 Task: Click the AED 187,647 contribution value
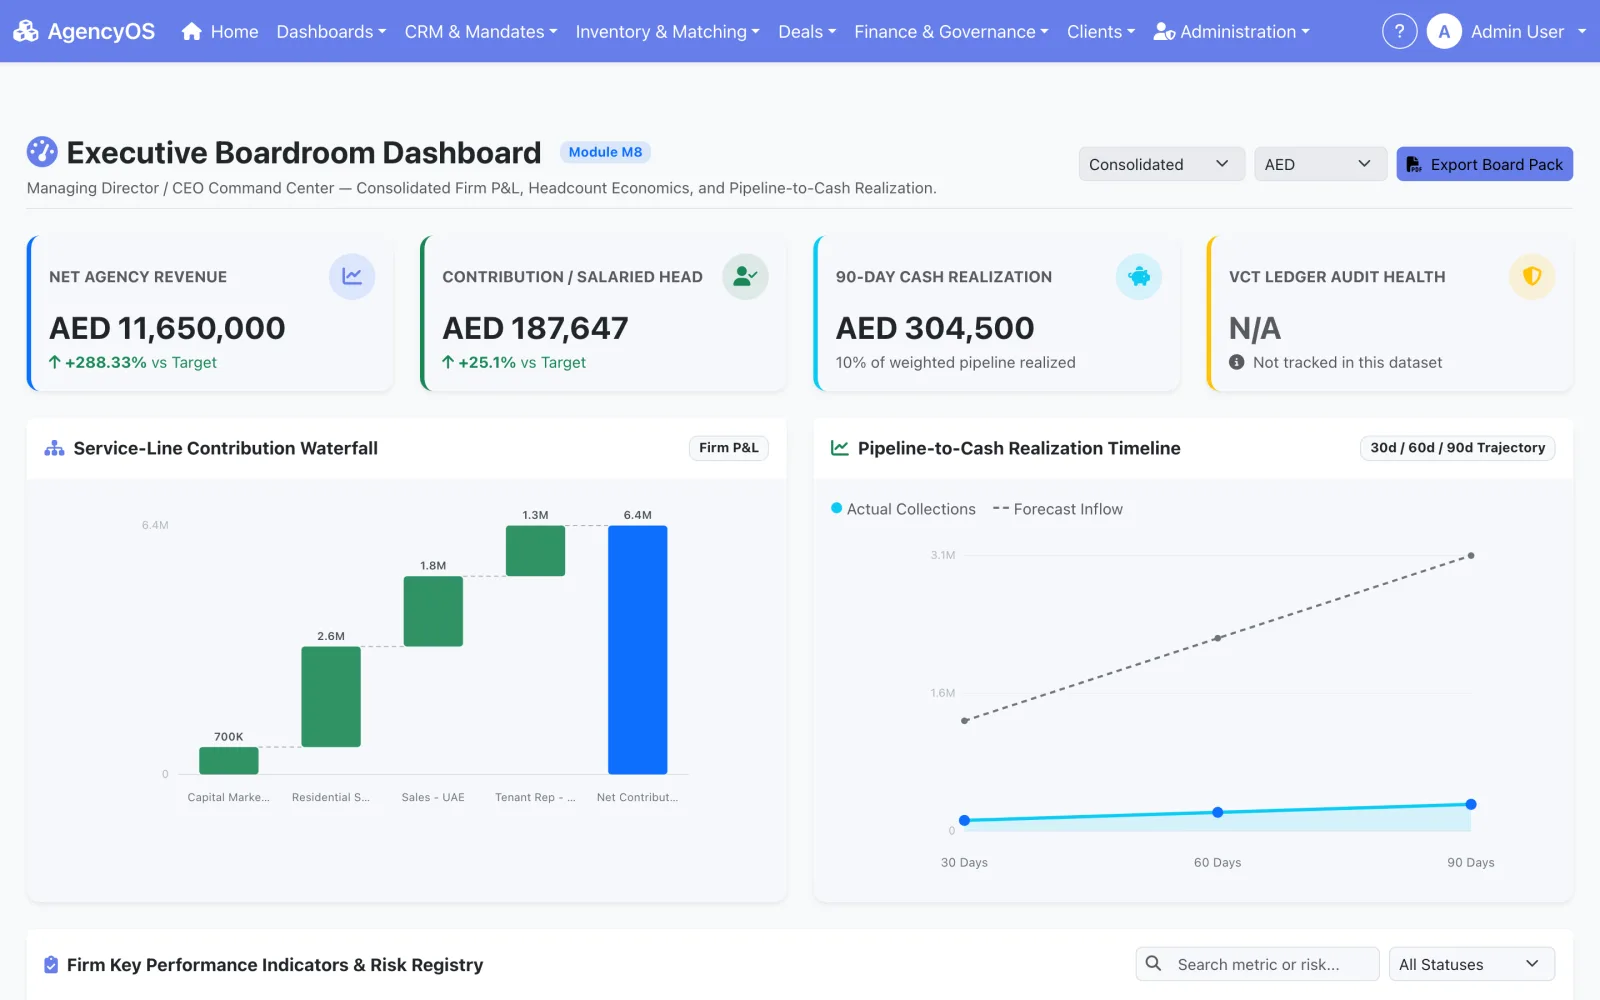point(535,328)
